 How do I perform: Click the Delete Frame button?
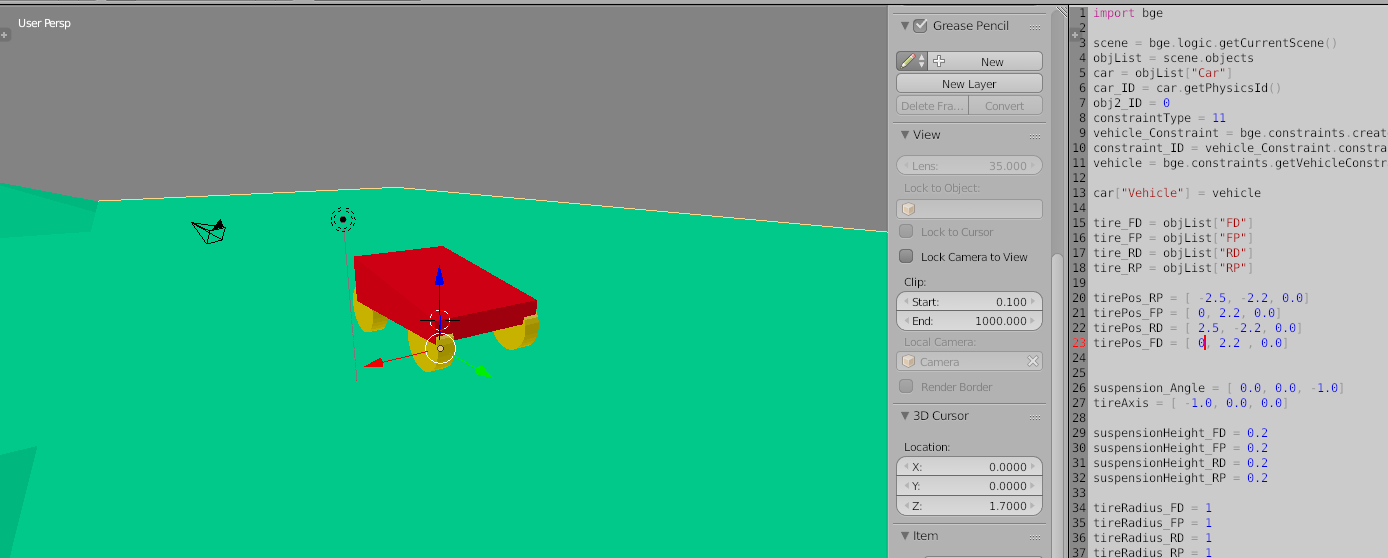click(x=932, y=106)
